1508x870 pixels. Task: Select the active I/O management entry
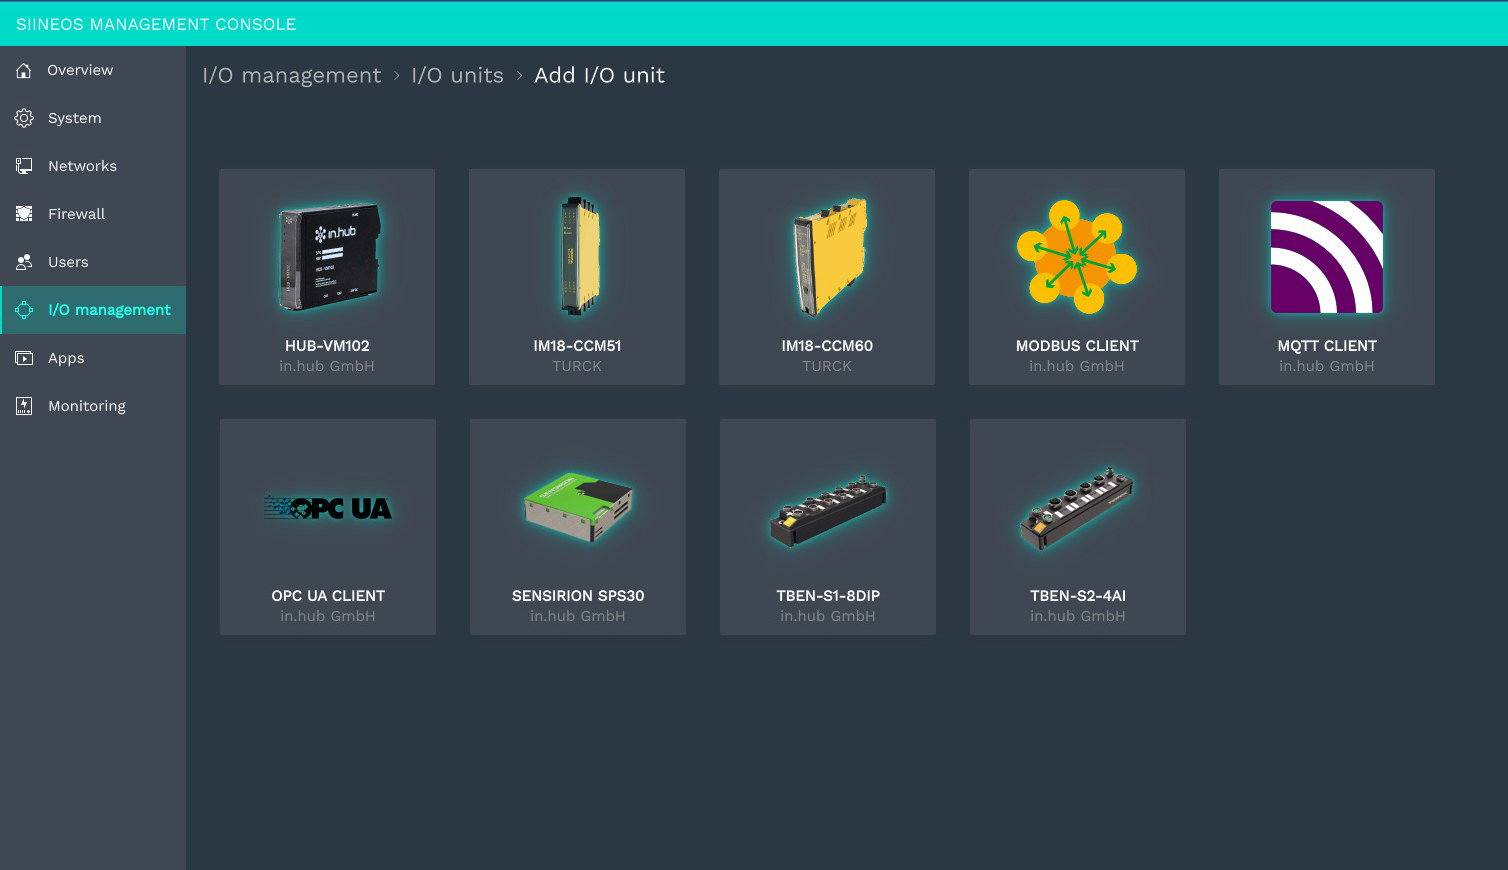coord(93,310)
